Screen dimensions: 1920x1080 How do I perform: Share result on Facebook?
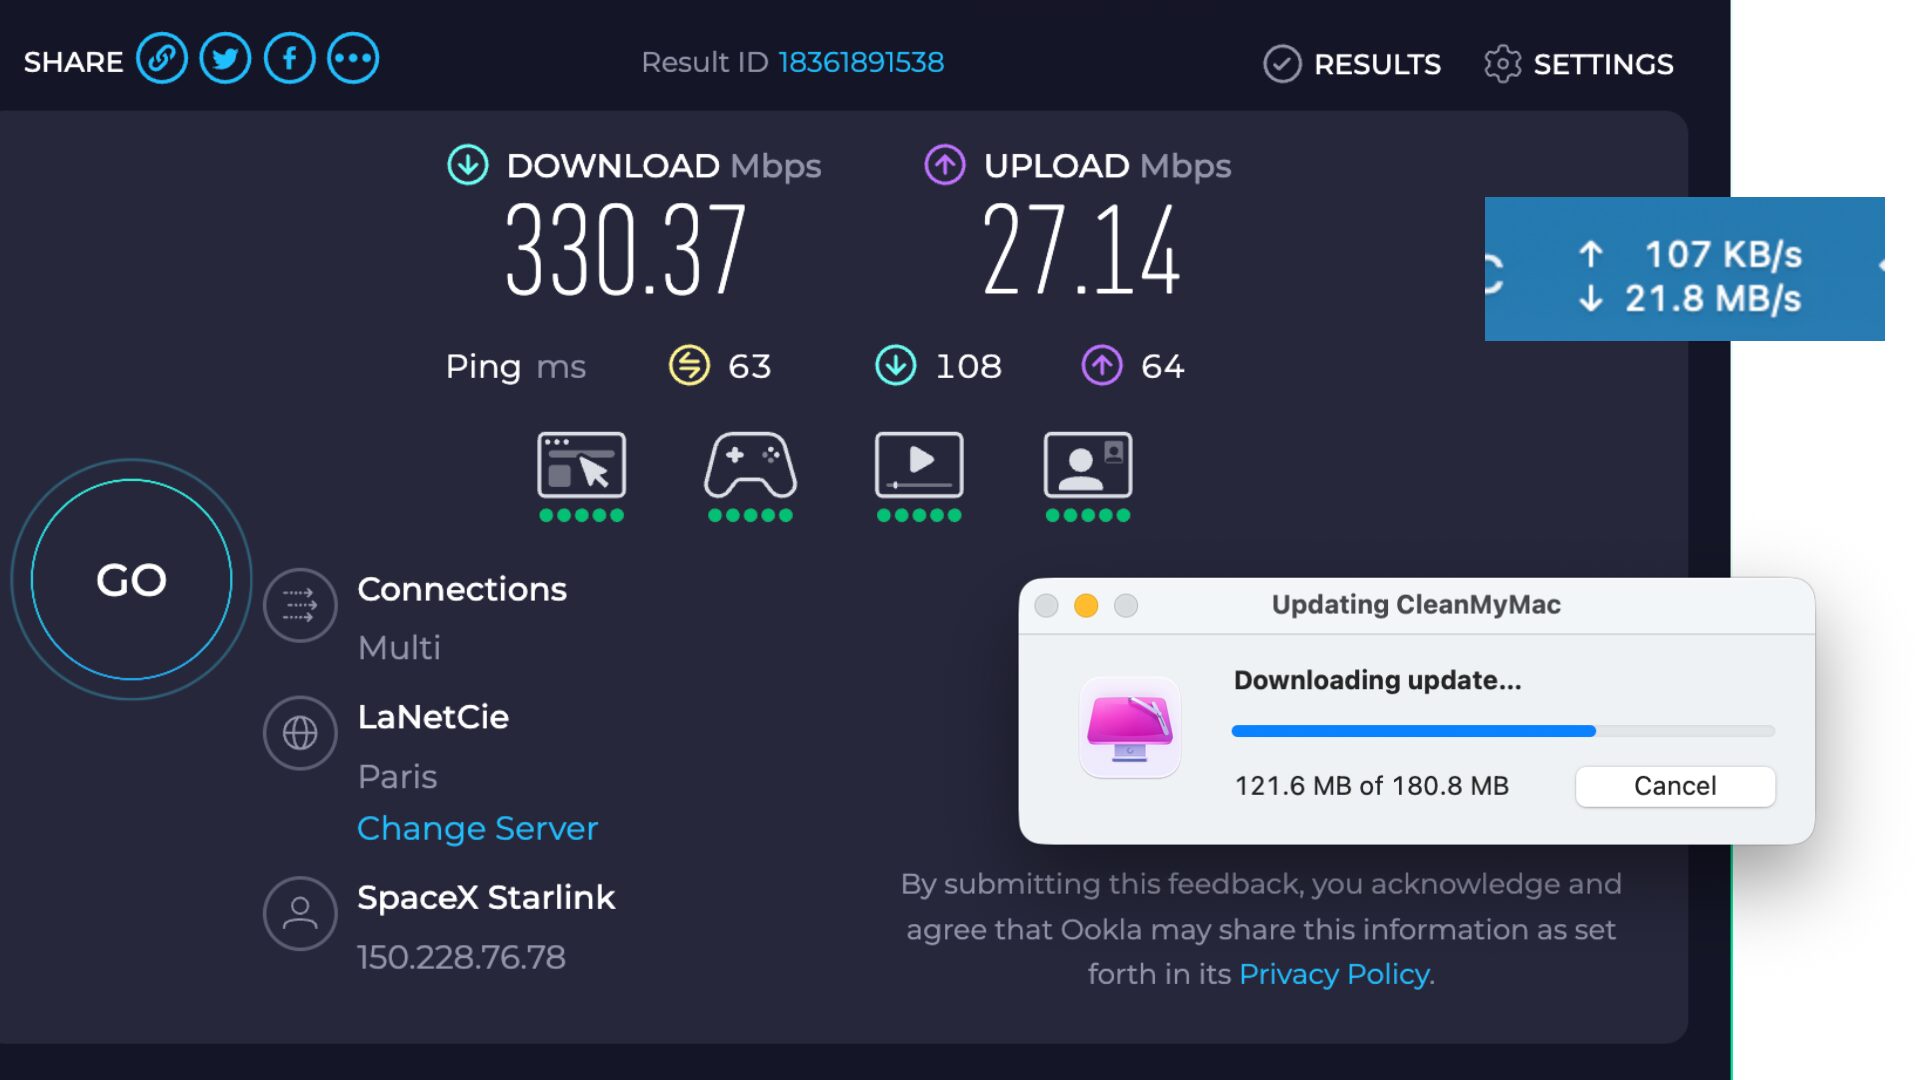click(290, 59)
